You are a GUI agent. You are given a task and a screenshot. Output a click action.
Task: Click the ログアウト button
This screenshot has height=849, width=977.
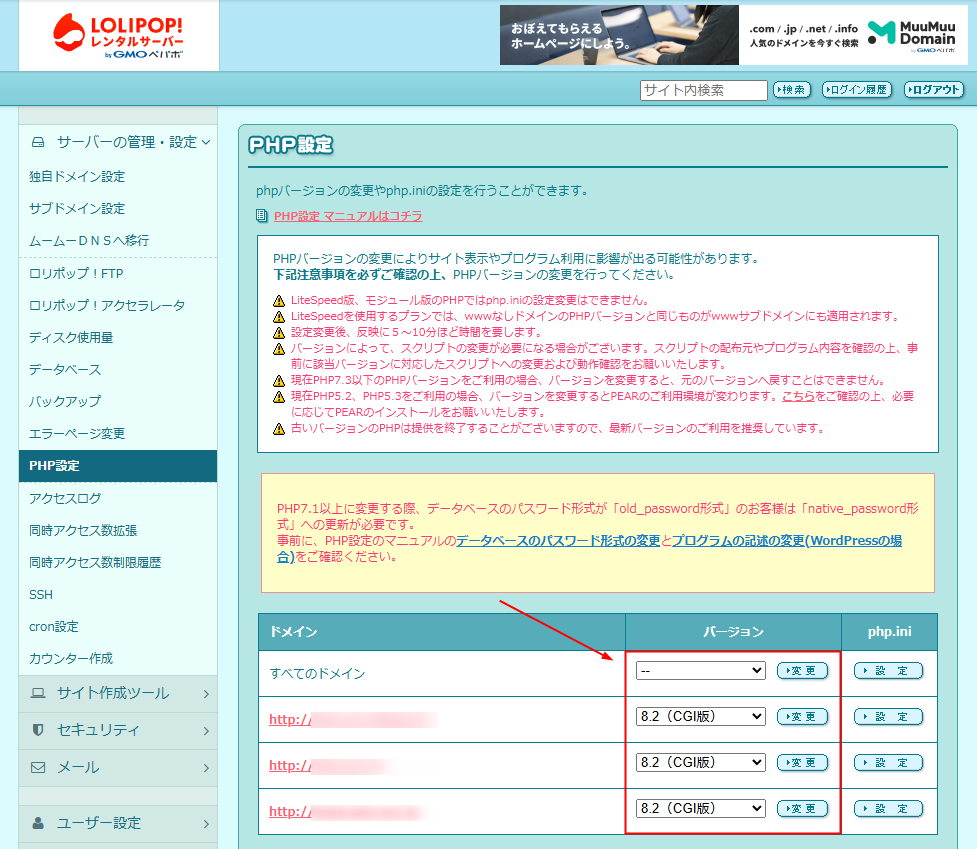[x=933, y=90]
